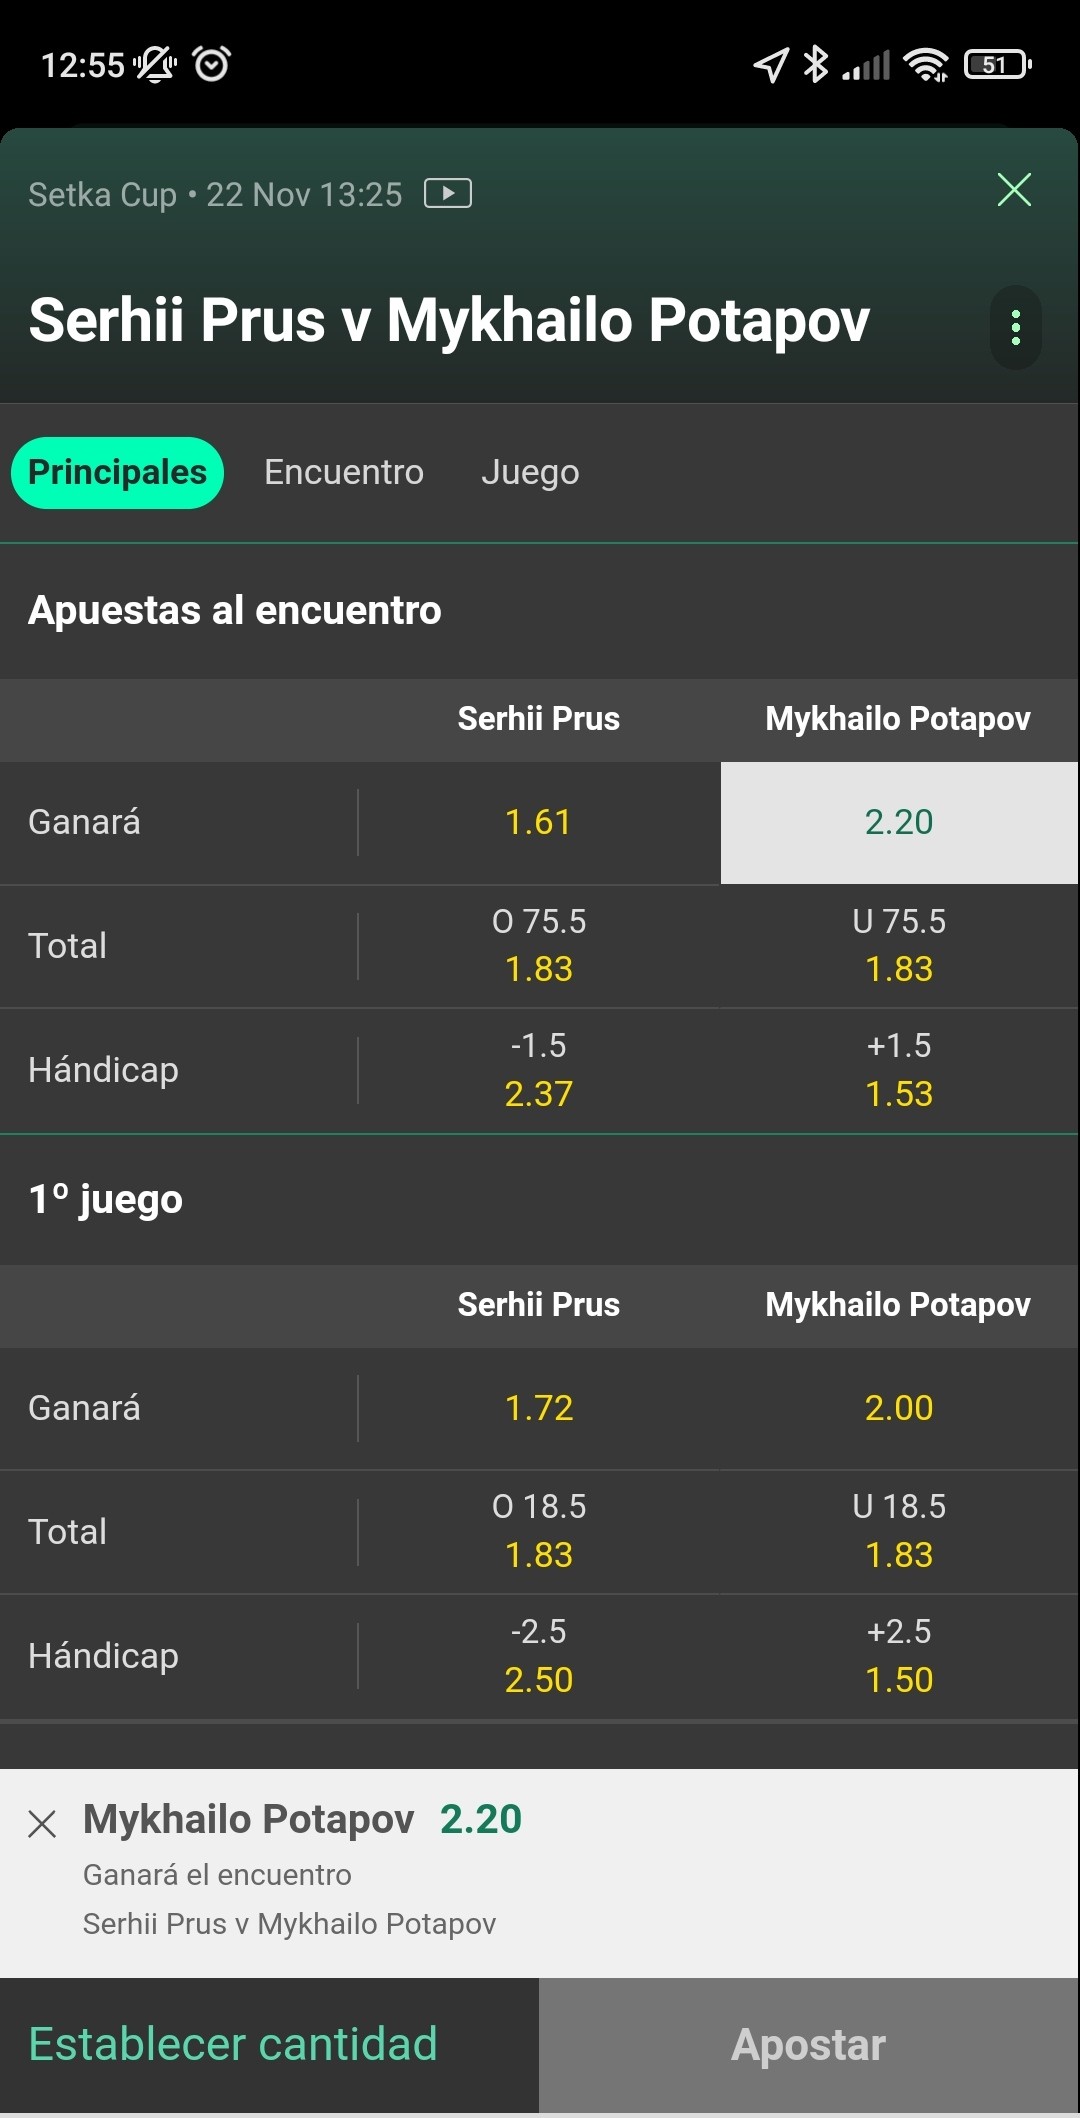Switch to the Encuentro tab
Viewport: 1080px width, 2118px height.
[344, 472]
